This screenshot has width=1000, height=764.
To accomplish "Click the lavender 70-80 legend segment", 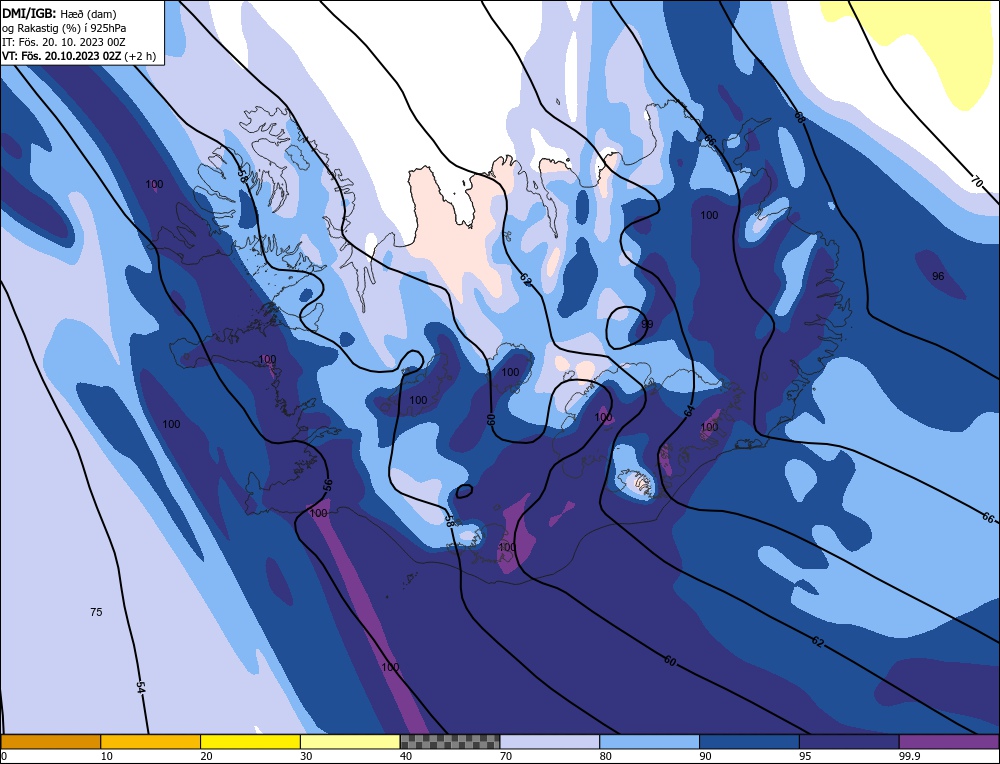I will (x=550, y=741).
